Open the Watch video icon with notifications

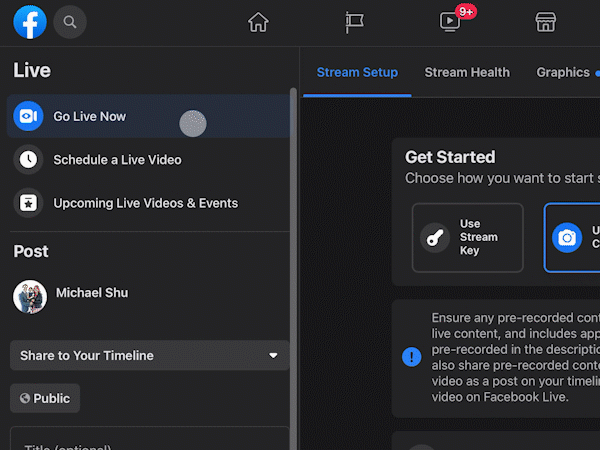pos(451,22)
